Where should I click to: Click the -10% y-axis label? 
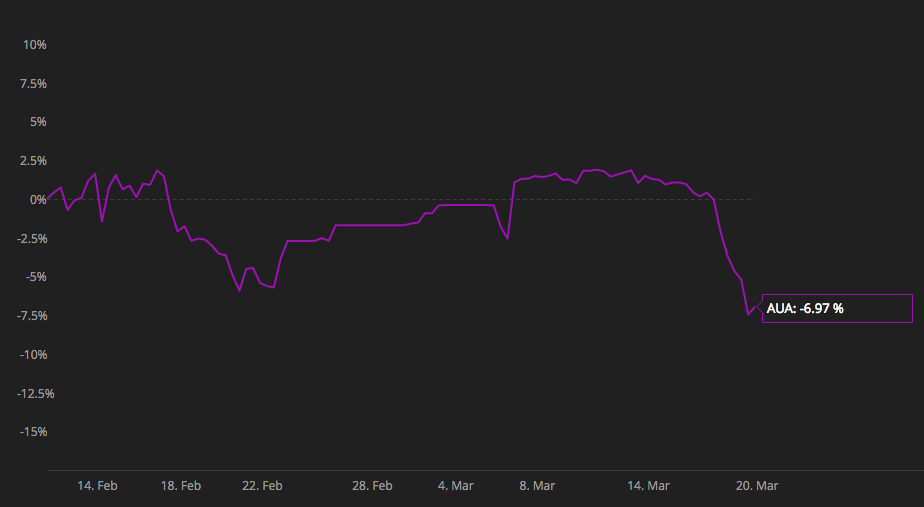pyautogui.click(x=33, y=354)
